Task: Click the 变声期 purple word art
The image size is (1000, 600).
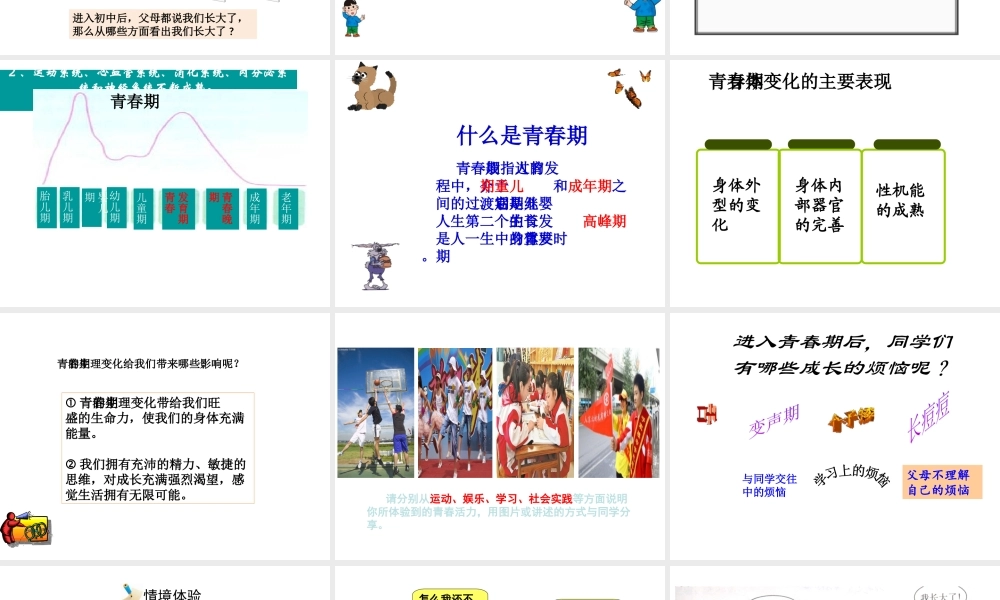Action: coord(774,420)
